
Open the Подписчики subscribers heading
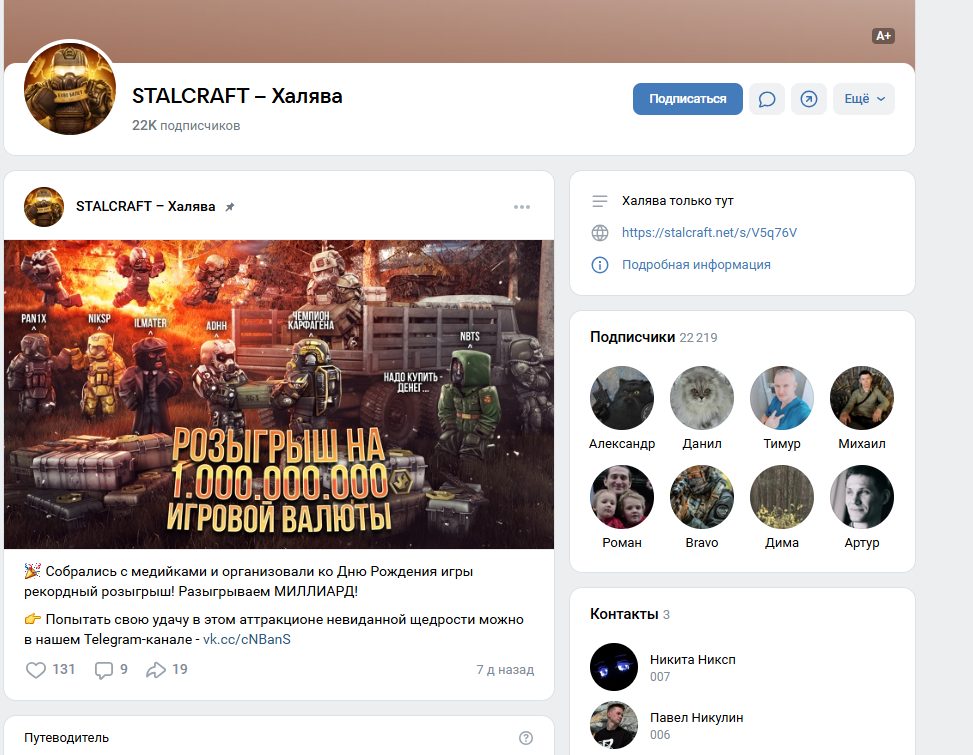click(632, 337)
